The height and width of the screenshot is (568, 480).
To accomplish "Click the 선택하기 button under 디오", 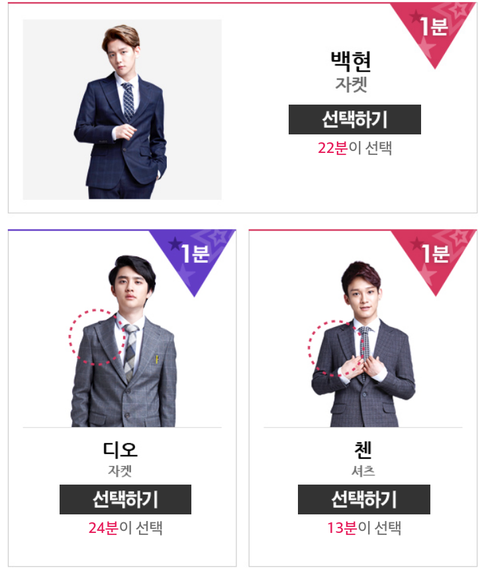I will point(125,499).
